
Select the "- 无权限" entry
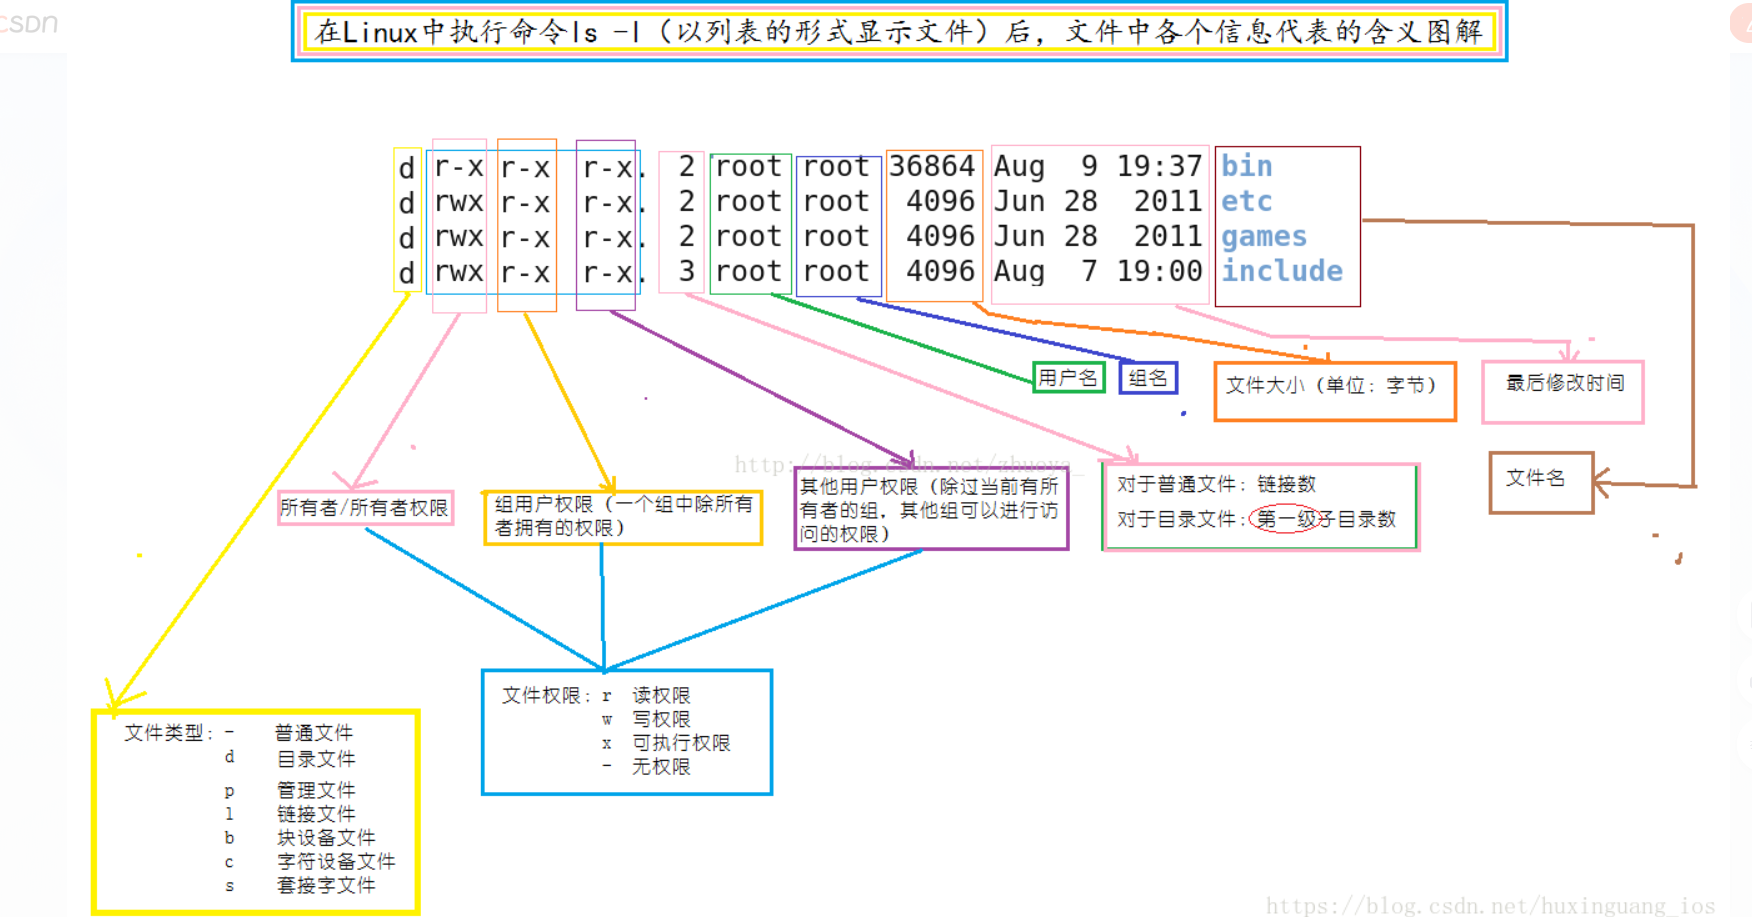[x=646, y=767]
